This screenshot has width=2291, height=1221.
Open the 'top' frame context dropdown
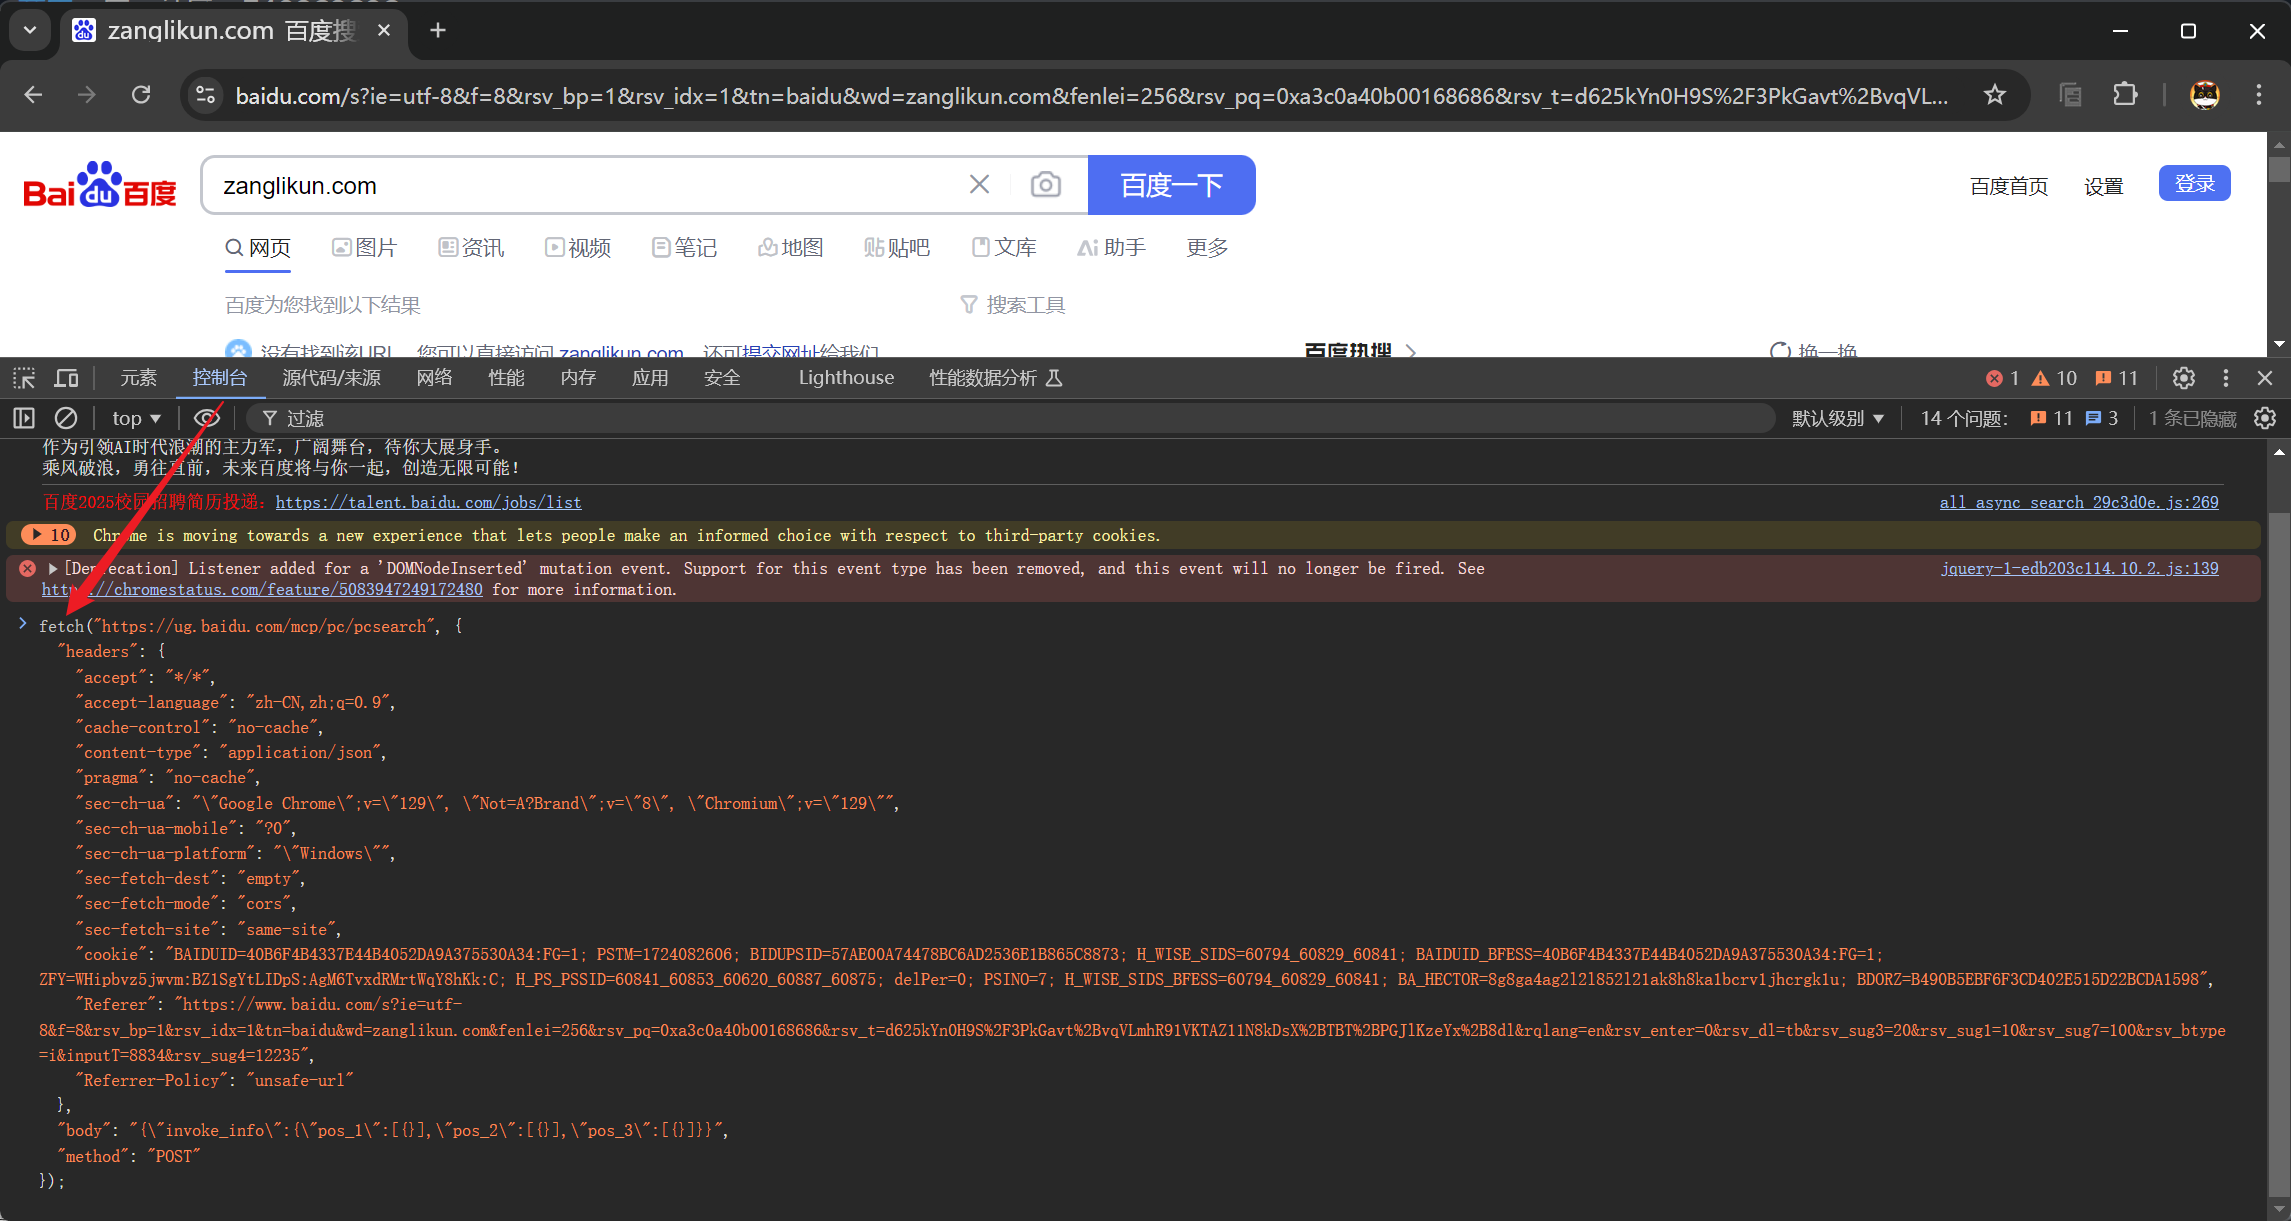tap(134, 418)
